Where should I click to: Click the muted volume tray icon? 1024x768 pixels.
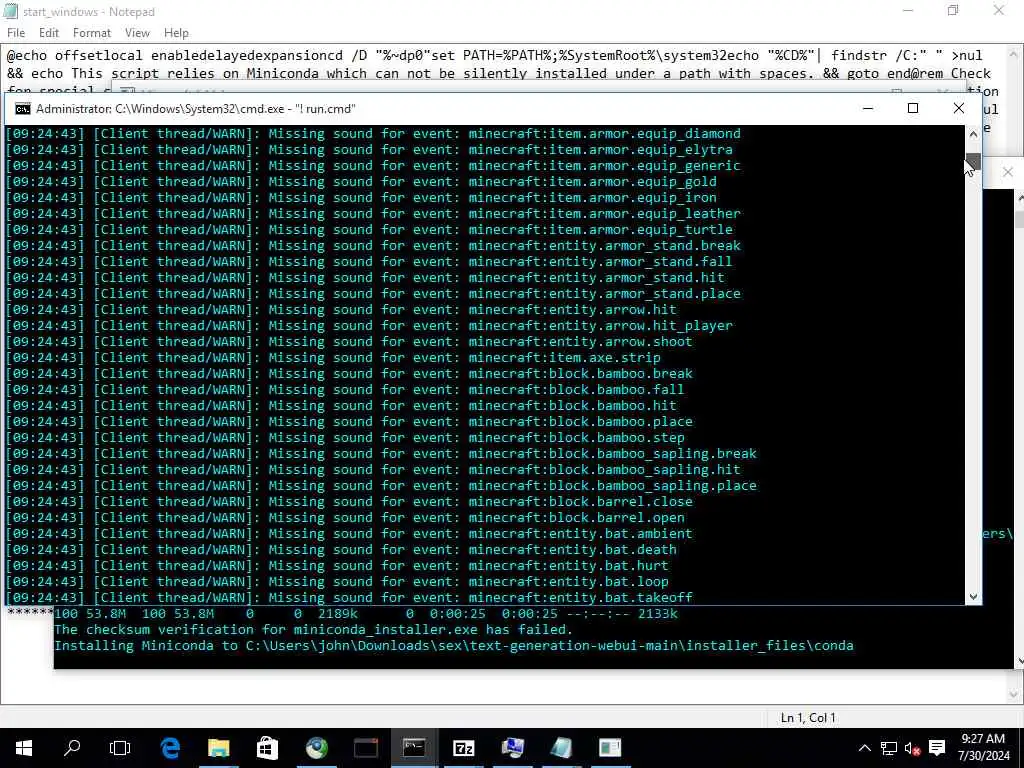[912, 748]
